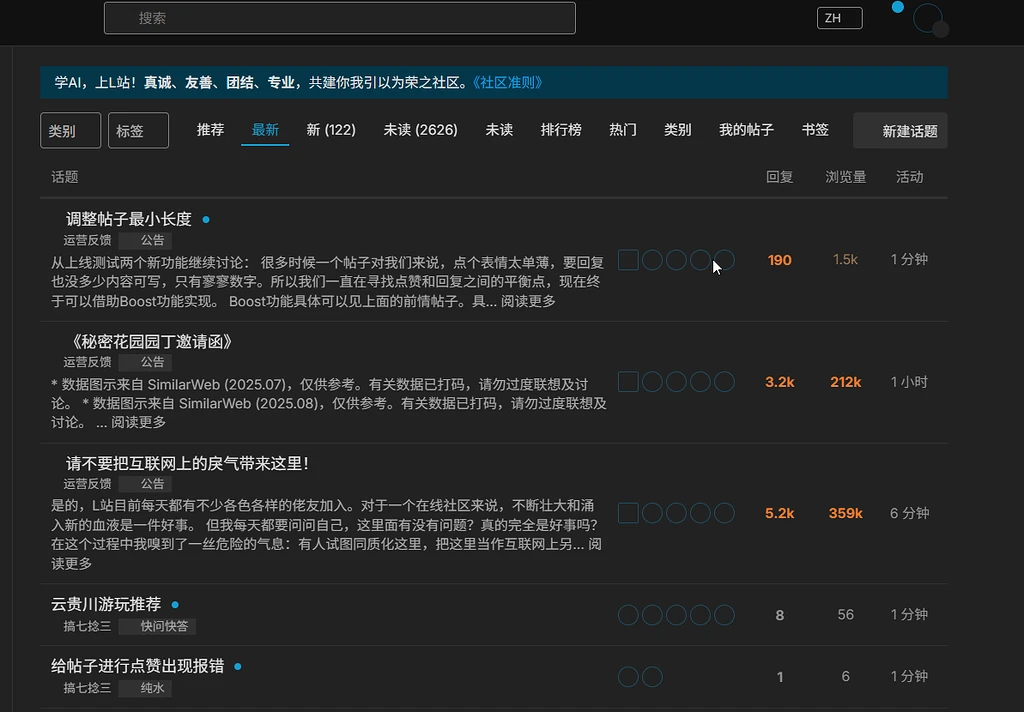
Task: Click 搞七捻三 category under 给帖子进行点赞出现报错
Action: tap(88, 688)
